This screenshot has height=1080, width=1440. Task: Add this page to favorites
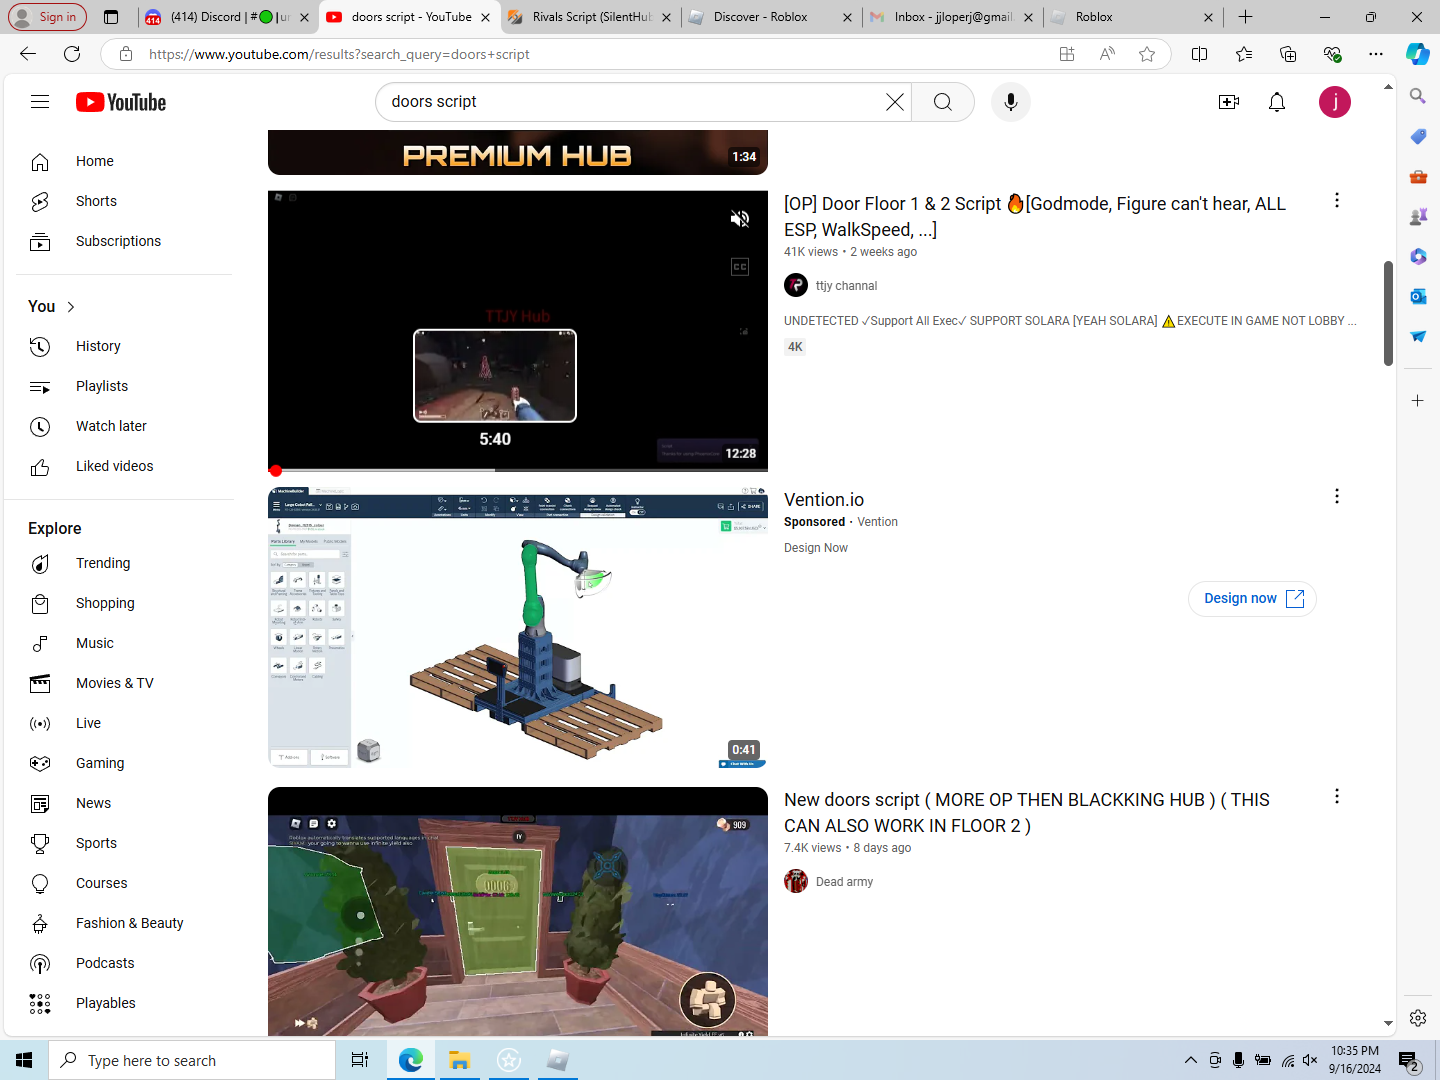point(1147,54)
